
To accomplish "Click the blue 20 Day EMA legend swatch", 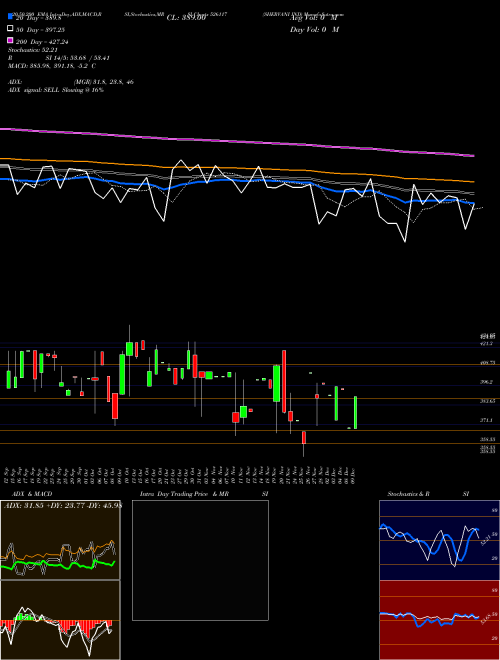I will tap(10, 16).
